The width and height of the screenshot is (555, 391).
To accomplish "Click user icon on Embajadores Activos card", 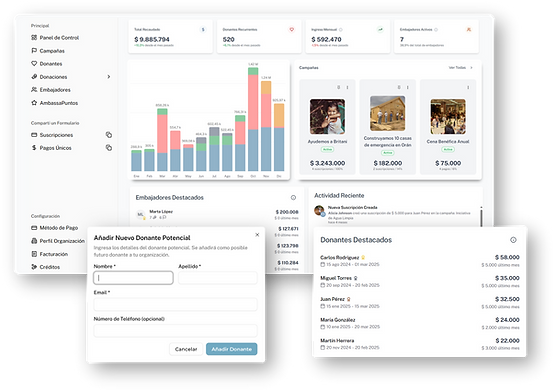I will [469, 30].
